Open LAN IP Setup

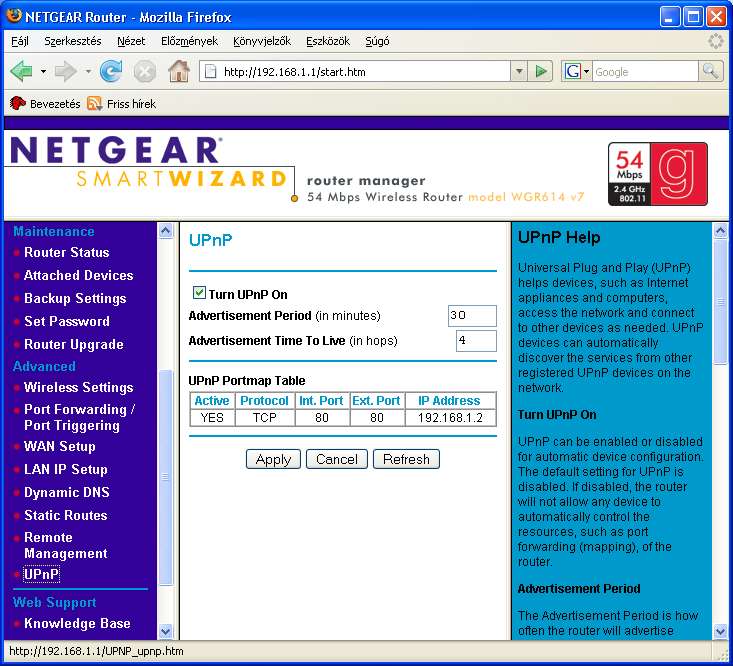pos(66,469)
